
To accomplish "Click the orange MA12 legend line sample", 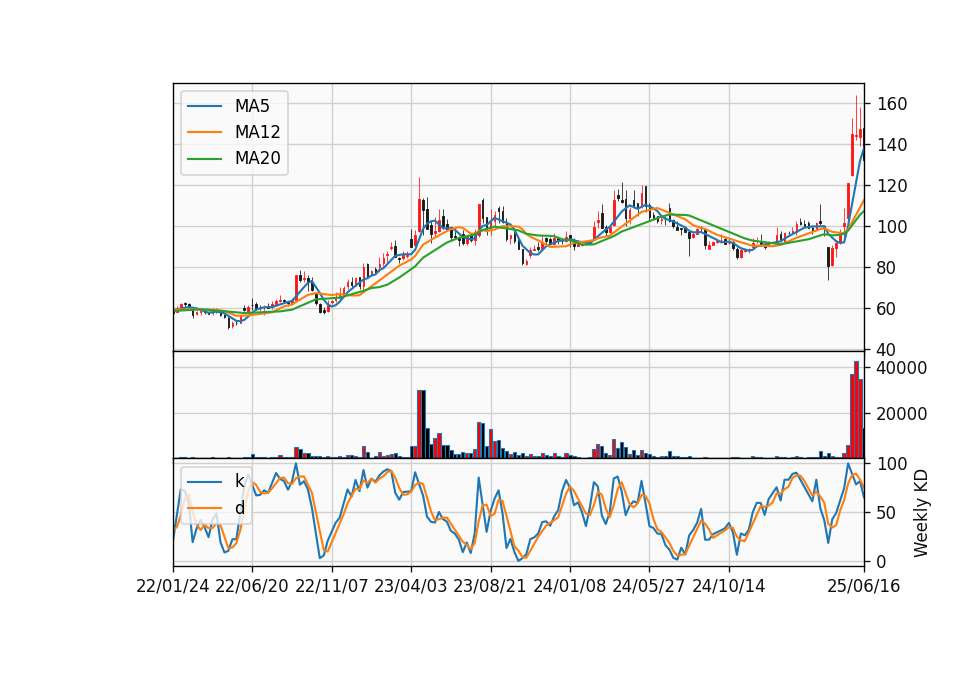I will click(204, 132).
